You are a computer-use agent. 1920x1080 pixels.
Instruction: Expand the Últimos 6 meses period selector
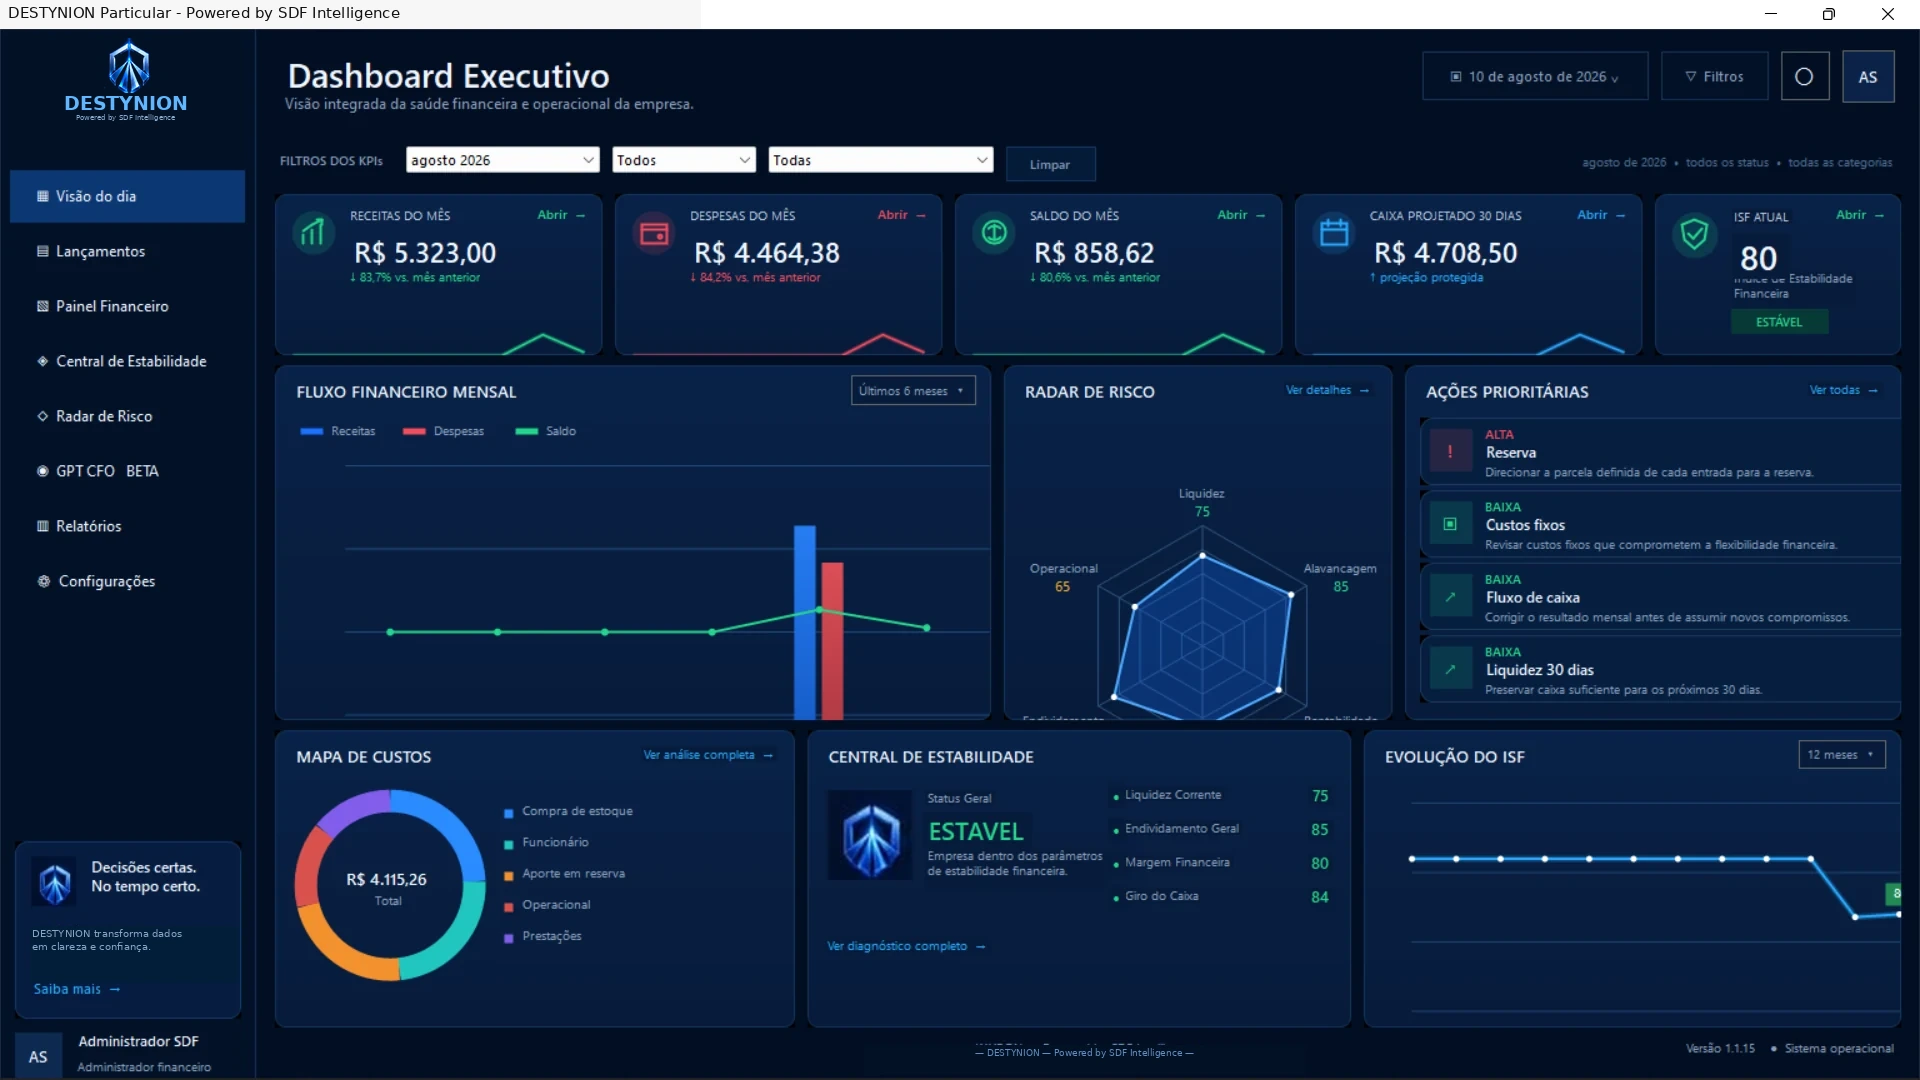913,391
